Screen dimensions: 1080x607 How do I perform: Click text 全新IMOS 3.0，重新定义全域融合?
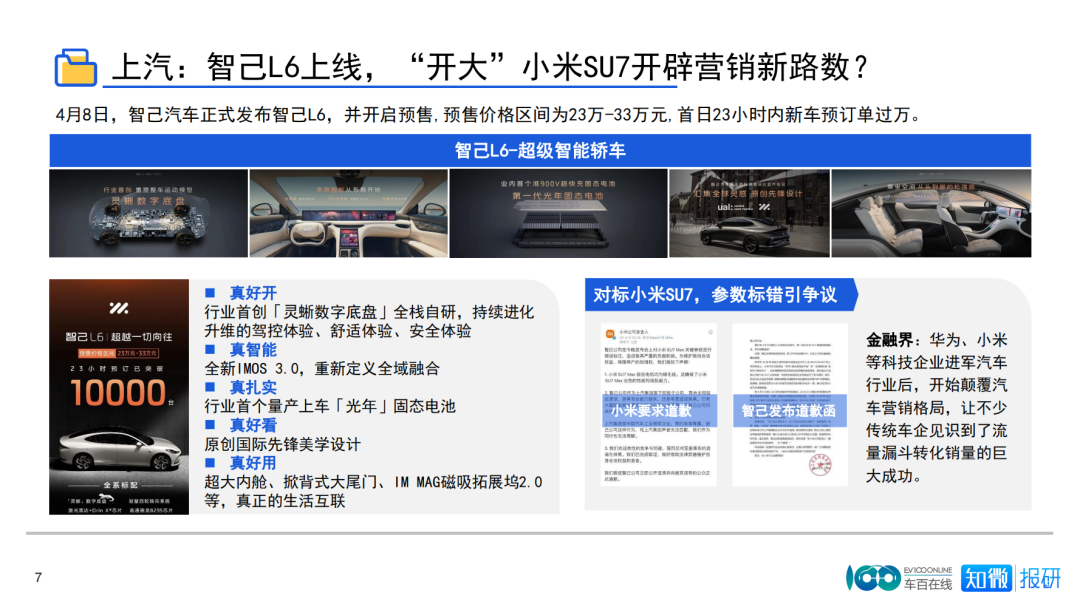pos(322,369)
